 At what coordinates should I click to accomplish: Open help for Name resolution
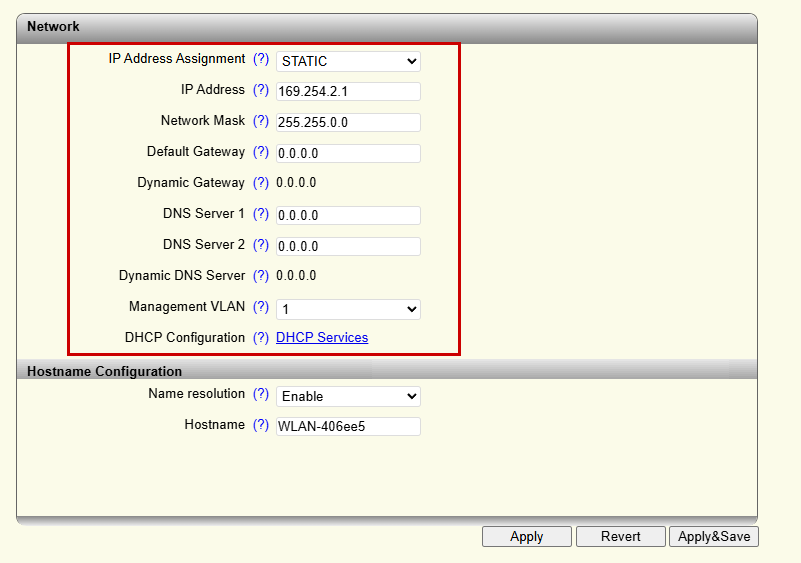(x=261, y=394)
